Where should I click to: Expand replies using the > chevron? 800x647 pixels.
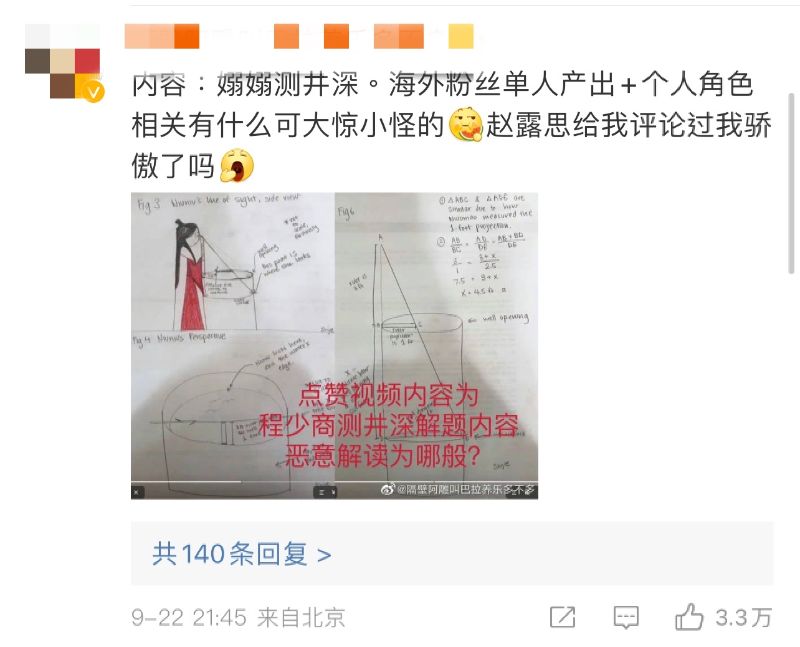pyautogui.click(x=324, y=555)
